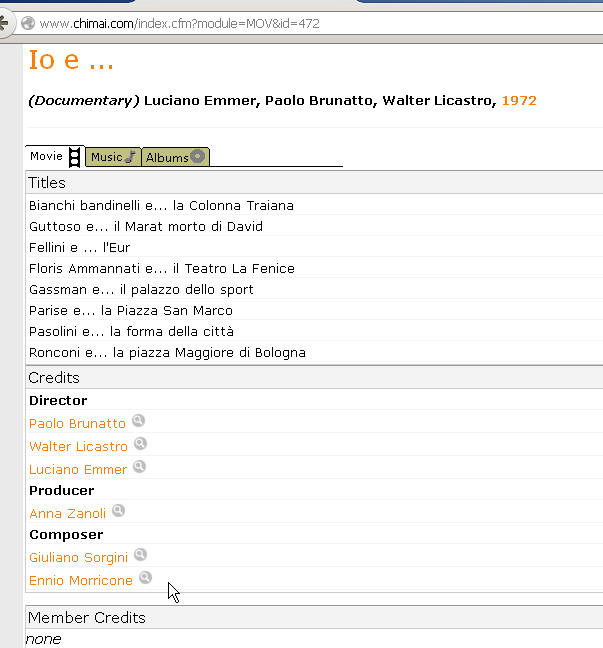Click the search icon beside Walter Licastro
Image resolution: width=603 pixels, height=648 pixels.
pyautogui.click(x=141, y=444)
